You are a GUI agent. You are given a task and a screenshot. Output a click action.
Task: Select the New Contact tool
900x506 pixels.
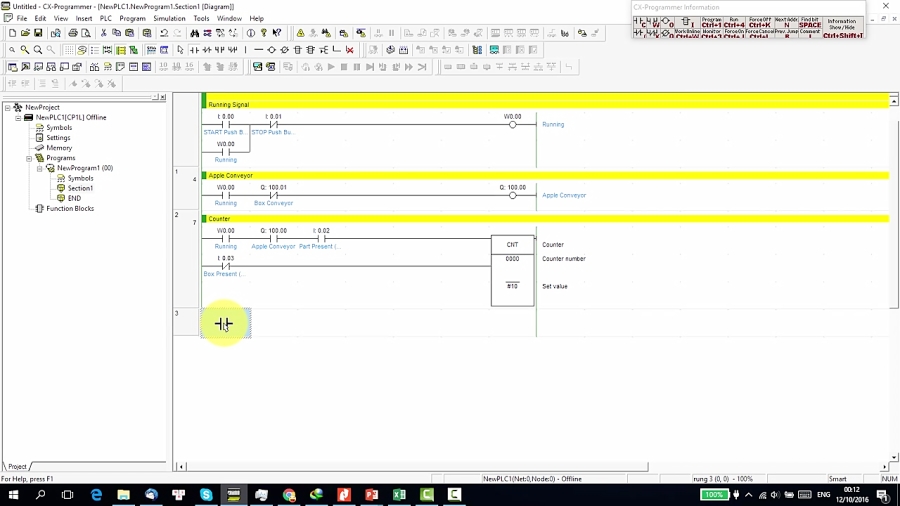click(194, 50)
